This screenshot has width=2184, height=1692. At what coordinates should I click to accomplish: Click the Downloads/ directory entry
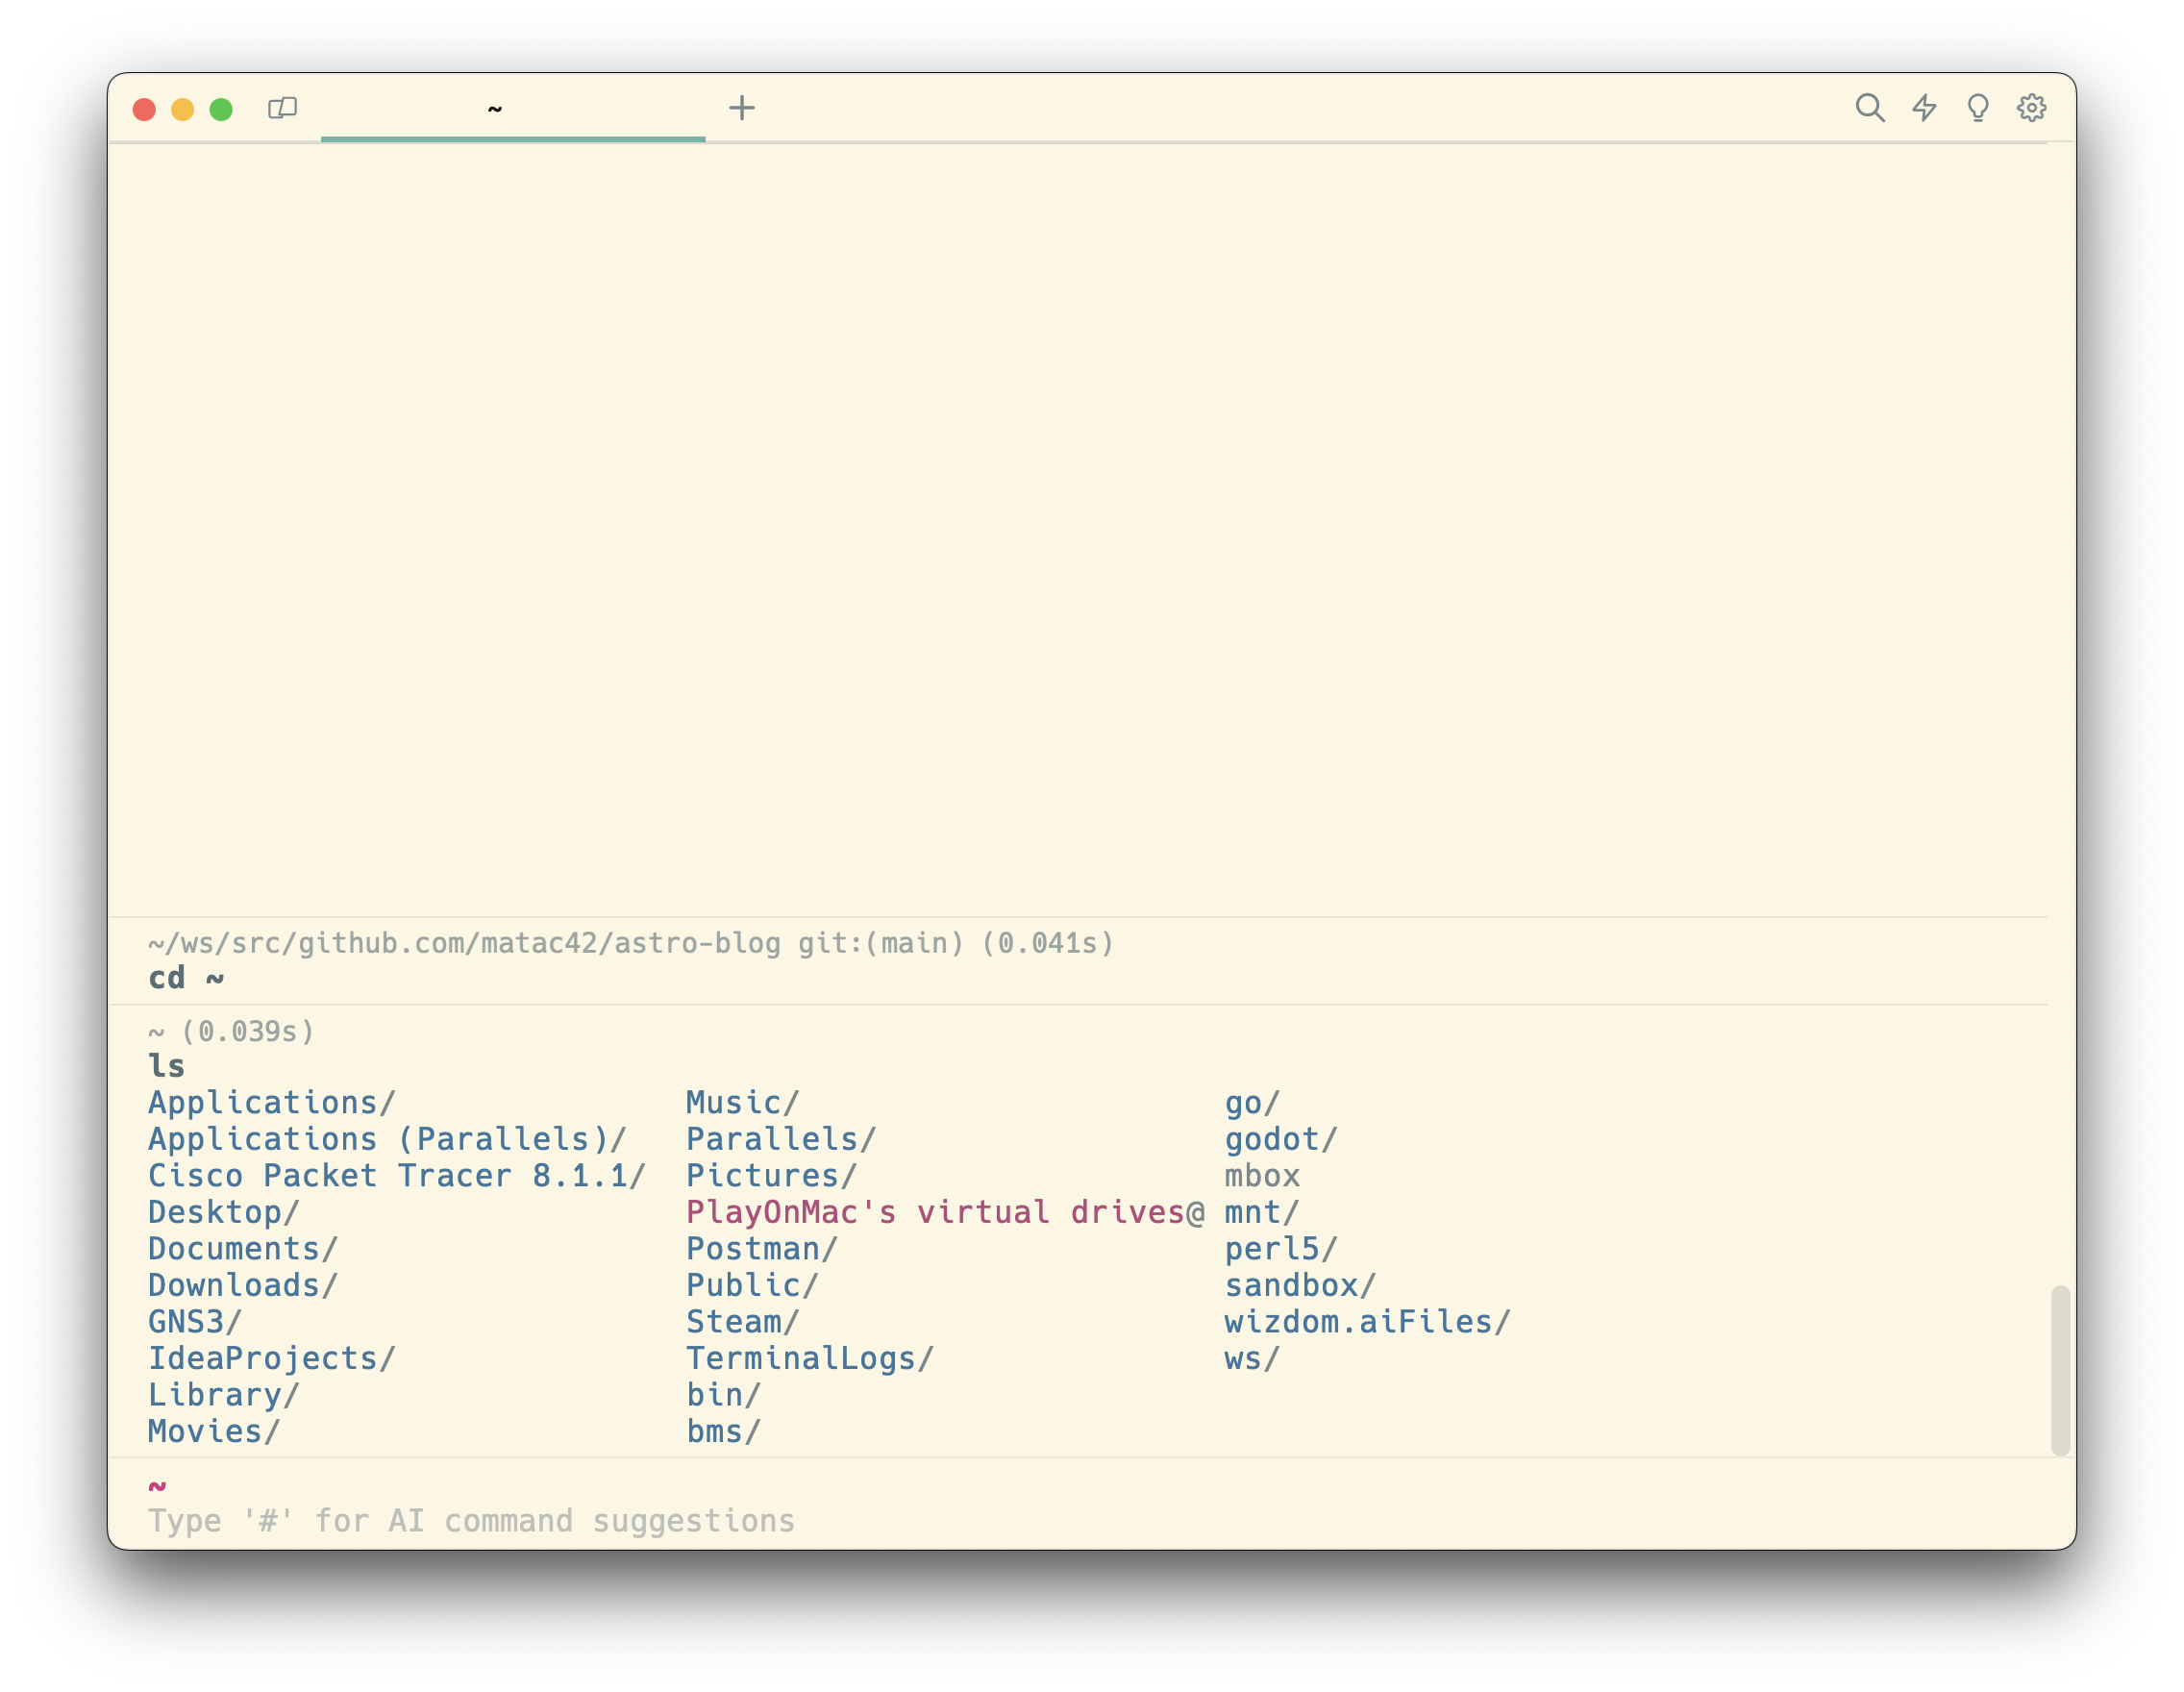(x=243, y=1285)
